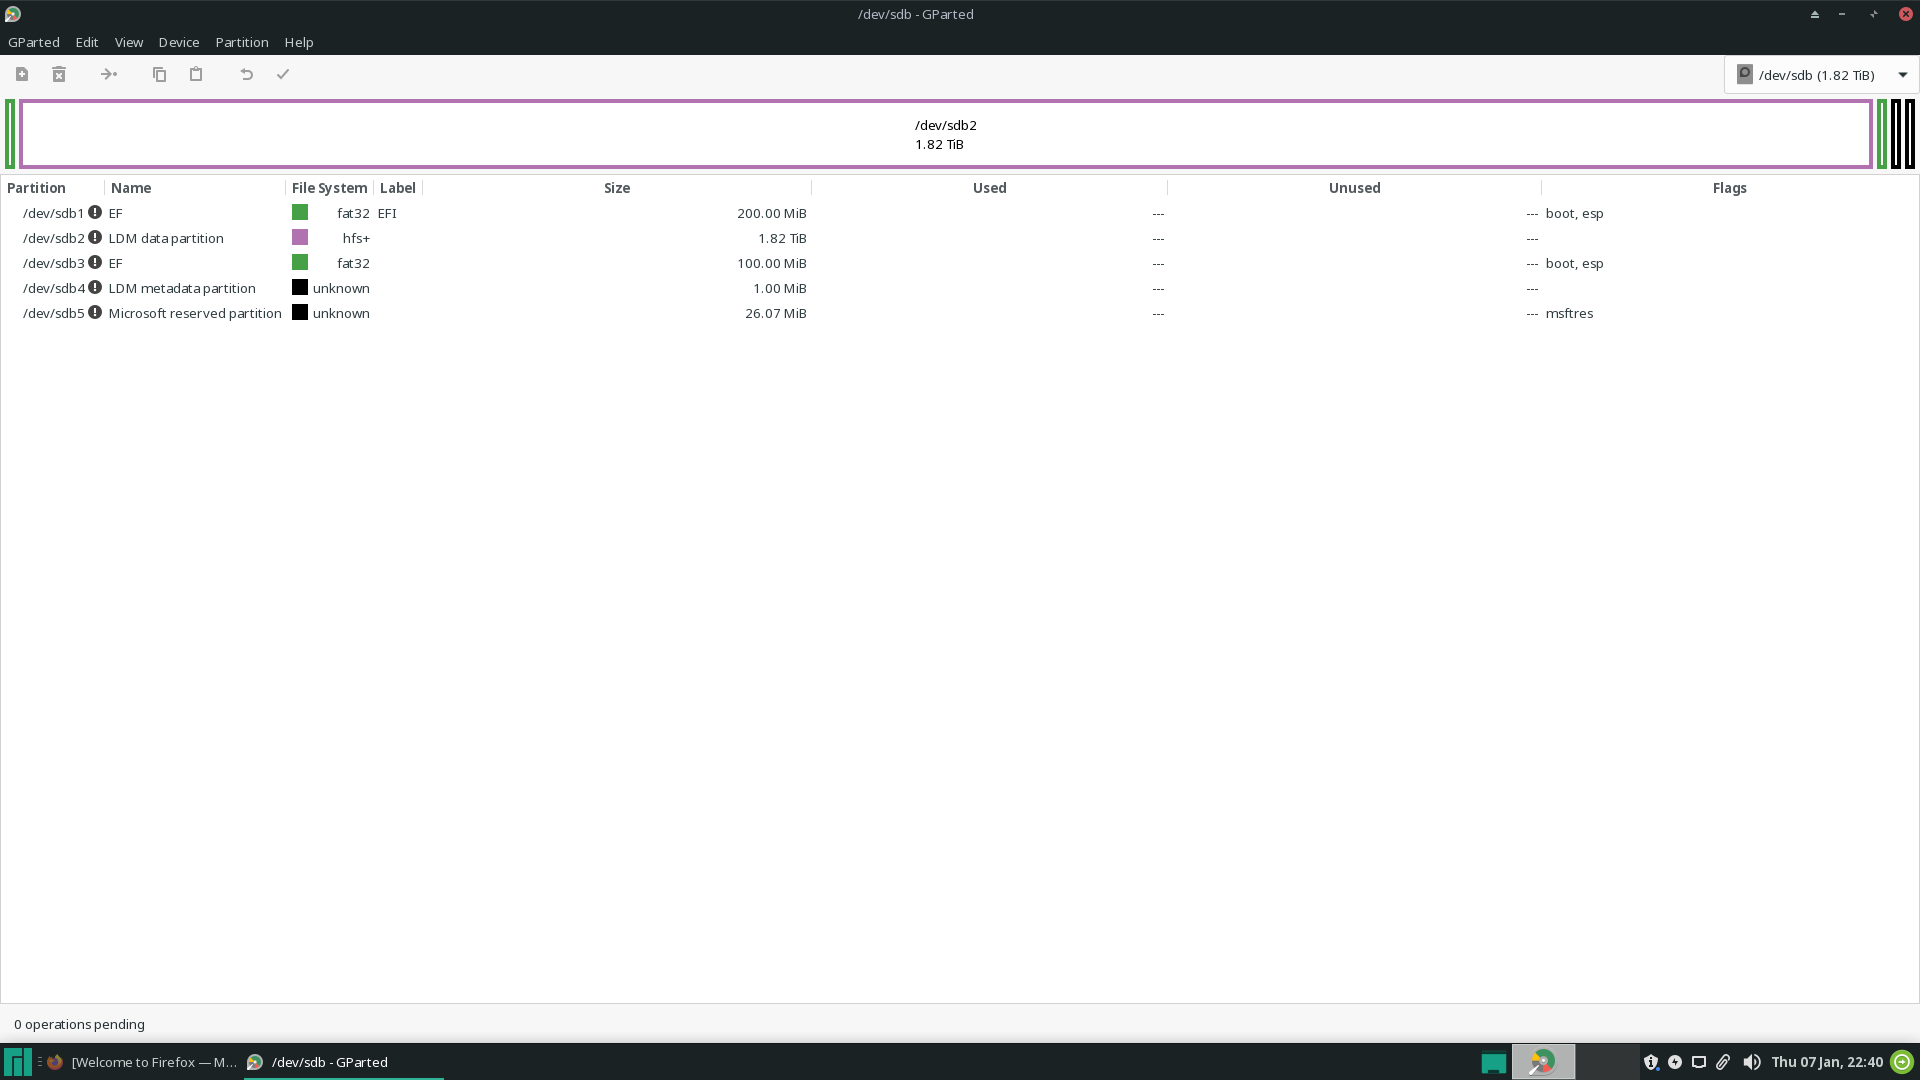This screenshot has width=1920, height=1080.
Task: Click warning icon next to /dev/sdb1
Action: pyautogui.click(x=95, y=213)
